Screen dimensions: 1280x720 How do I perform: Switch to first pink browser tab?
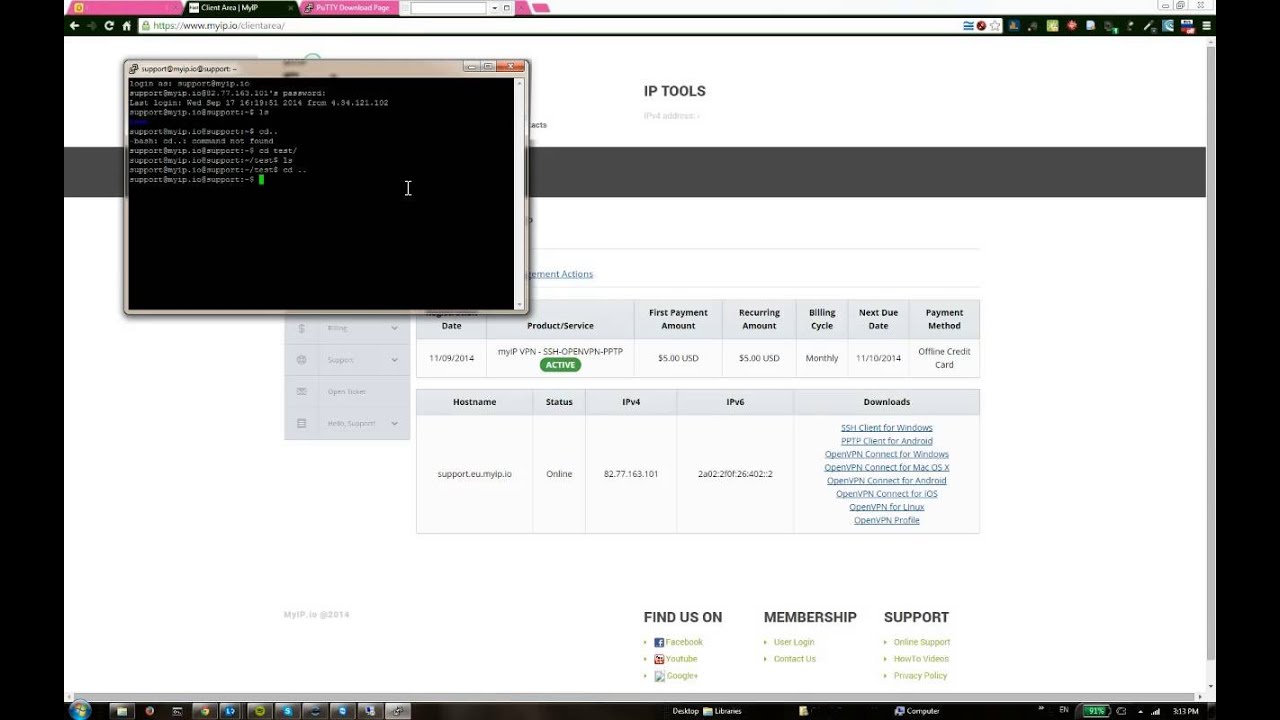click(x=125, y=8)
